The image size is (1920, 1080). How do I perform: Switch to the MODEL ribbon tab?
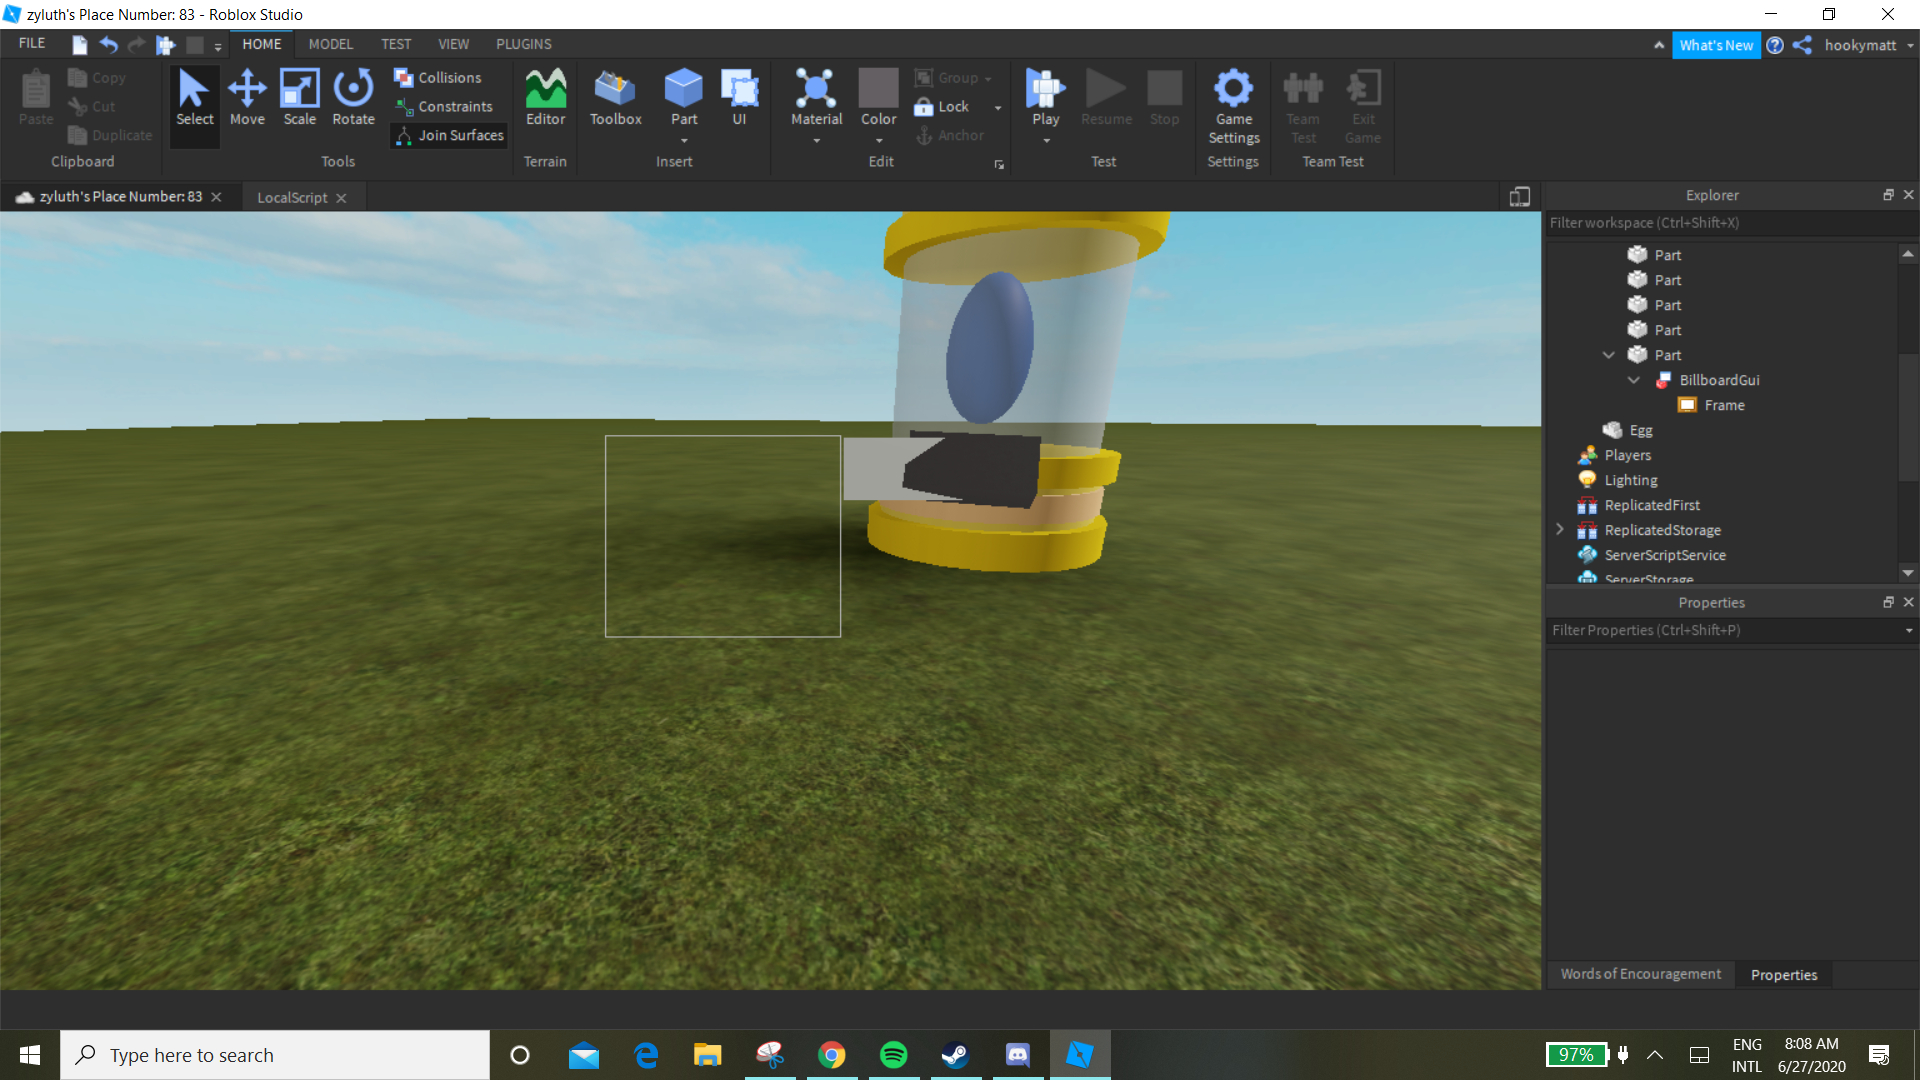[x=330, y=44]
